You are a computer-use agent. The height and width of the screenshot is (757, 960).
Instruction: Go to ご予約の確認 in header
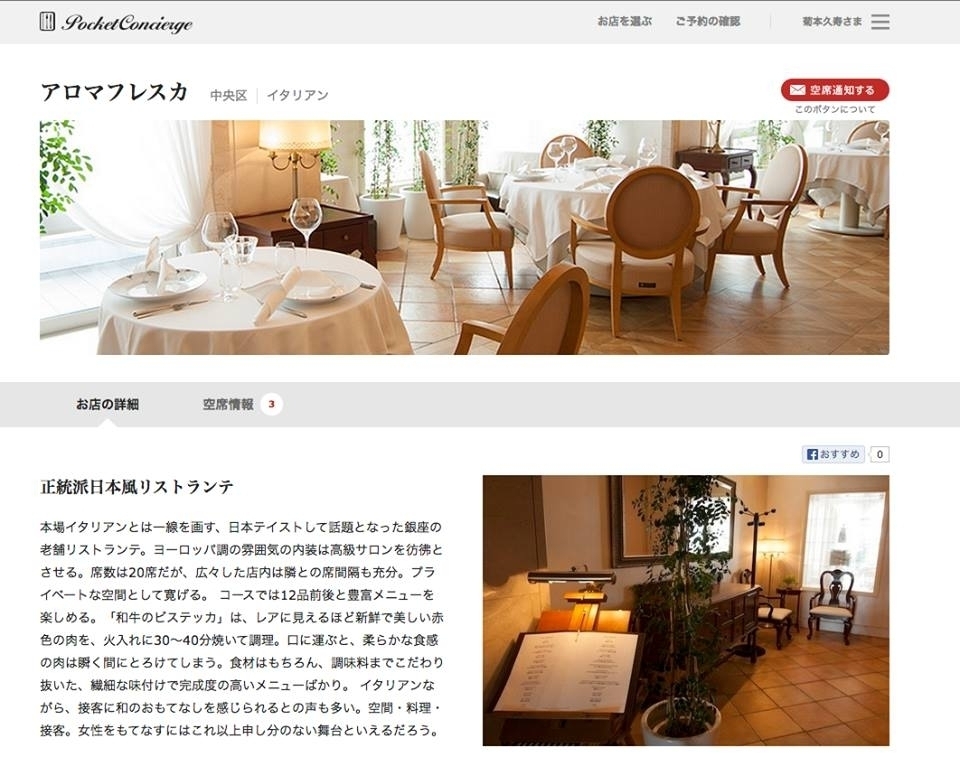click(x=708, y=21)
